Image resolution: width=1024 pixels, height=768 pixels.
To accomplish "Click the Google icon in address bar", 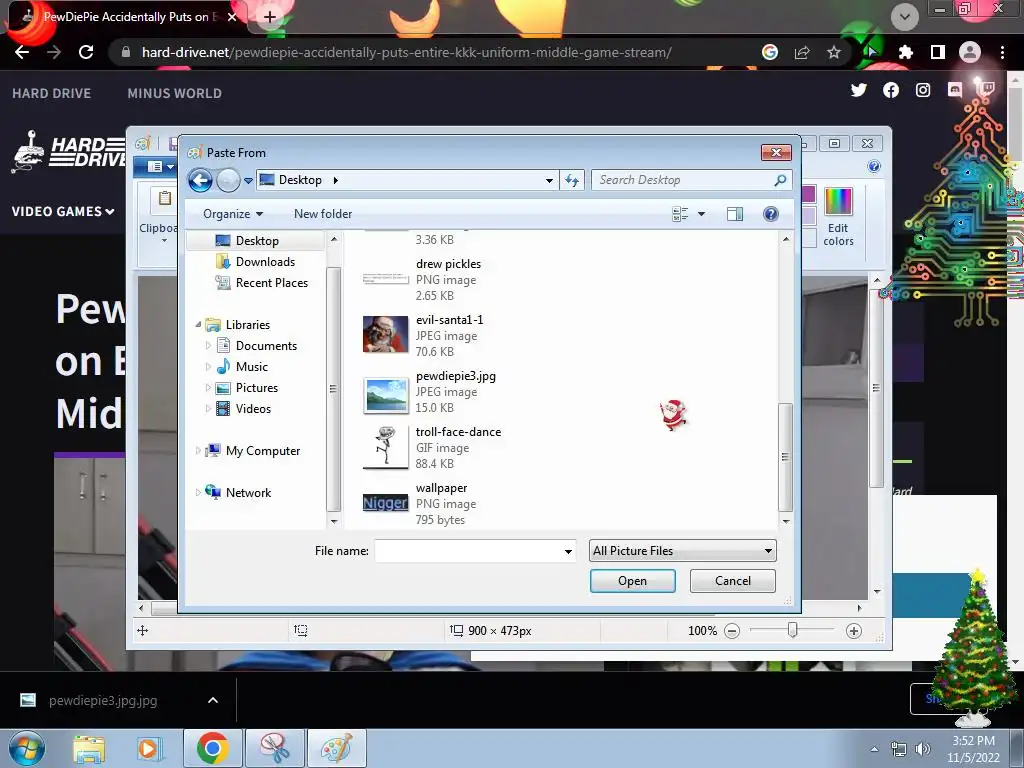I will [770, 52].
